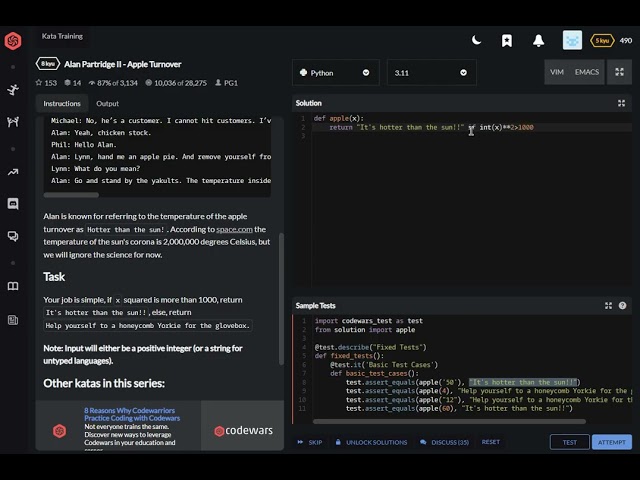Open the 3.11 version dropdown
This screenshot has width=640, height=480.
point(431,73)
